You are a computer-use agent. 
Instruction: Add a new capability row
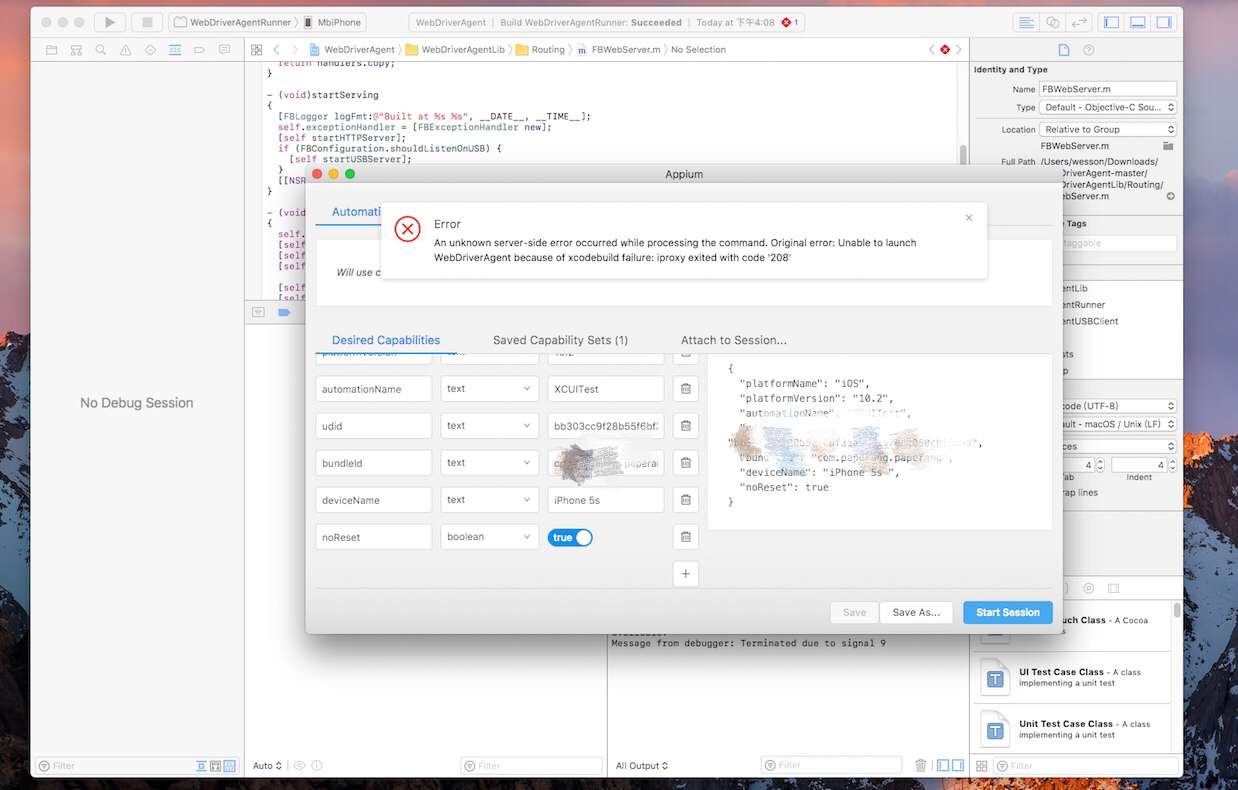click(x=685, y=574)
